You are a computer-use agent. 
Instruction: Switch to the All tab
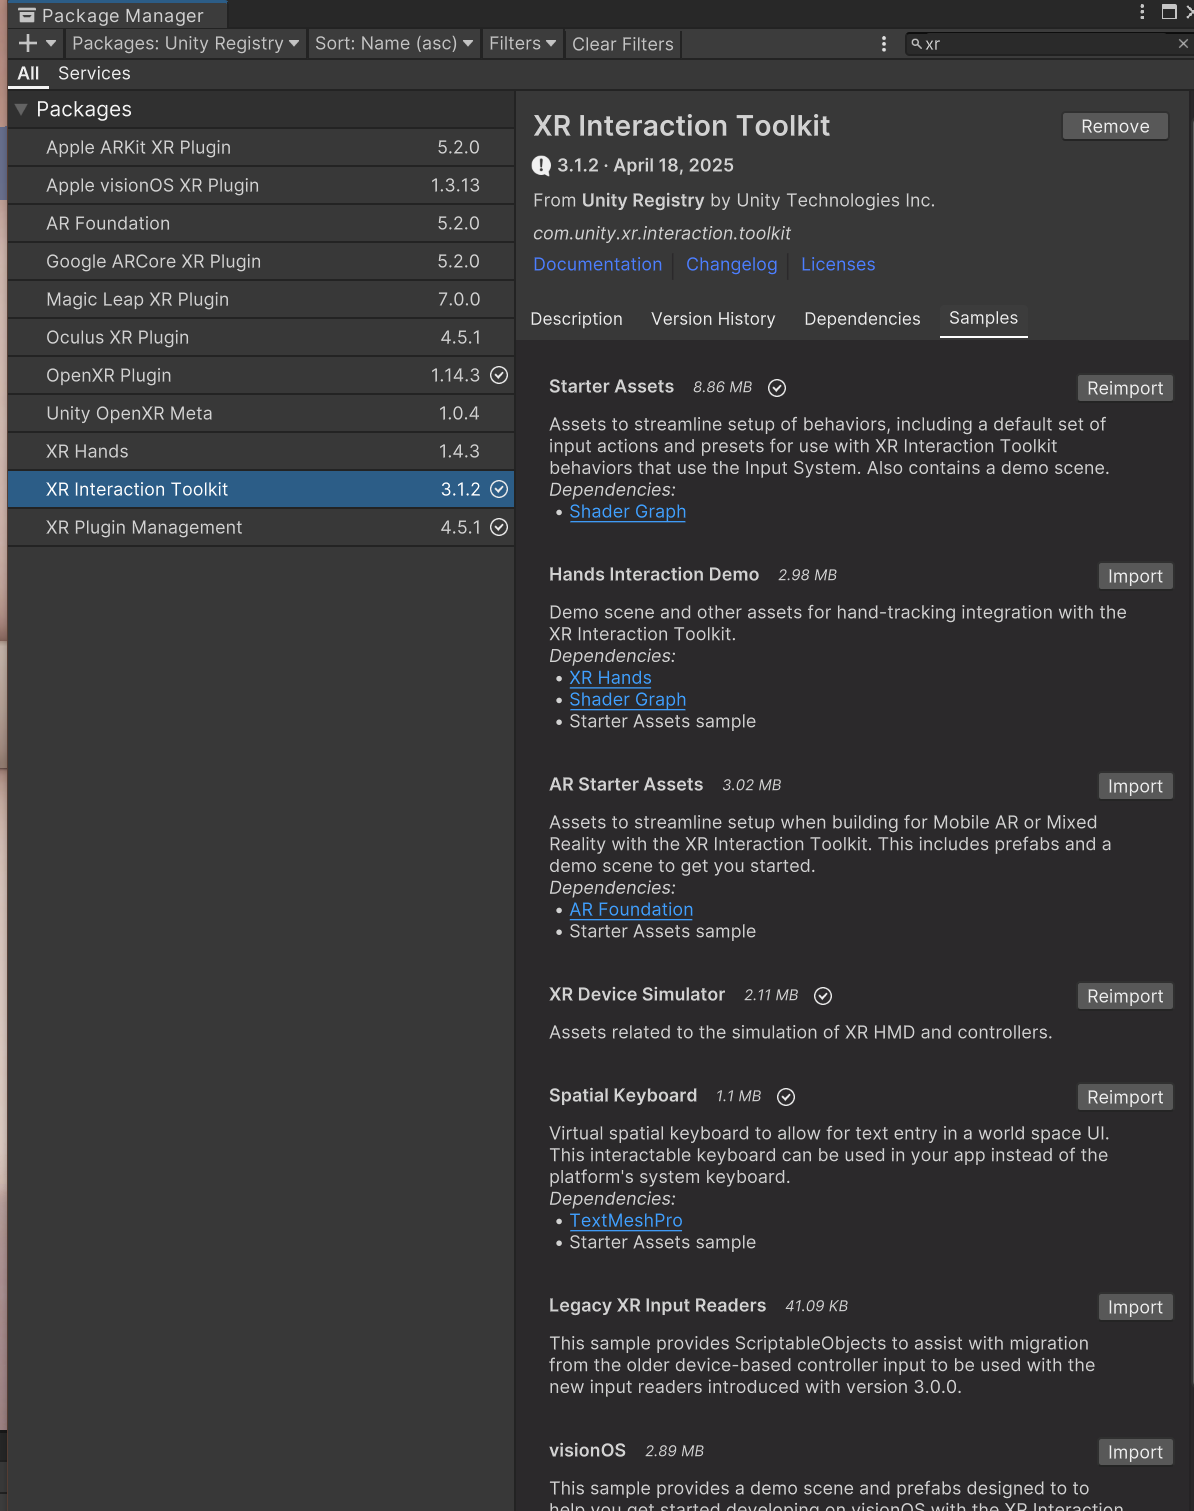28,73
